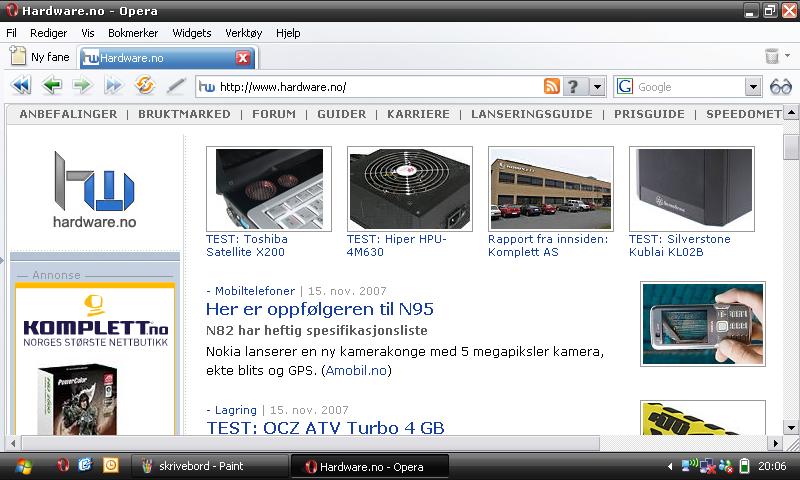Open LANSERINGSGUIDE in the site navigation
This screenshot has height=480, width=800.
click(x=532, y=114)
